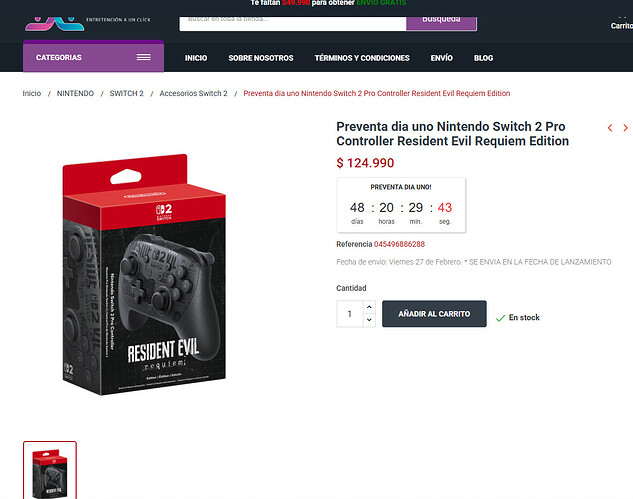633x499 pixels.
Task: Decrease quantity with the down arrow
Action: [x=369, y=320]
